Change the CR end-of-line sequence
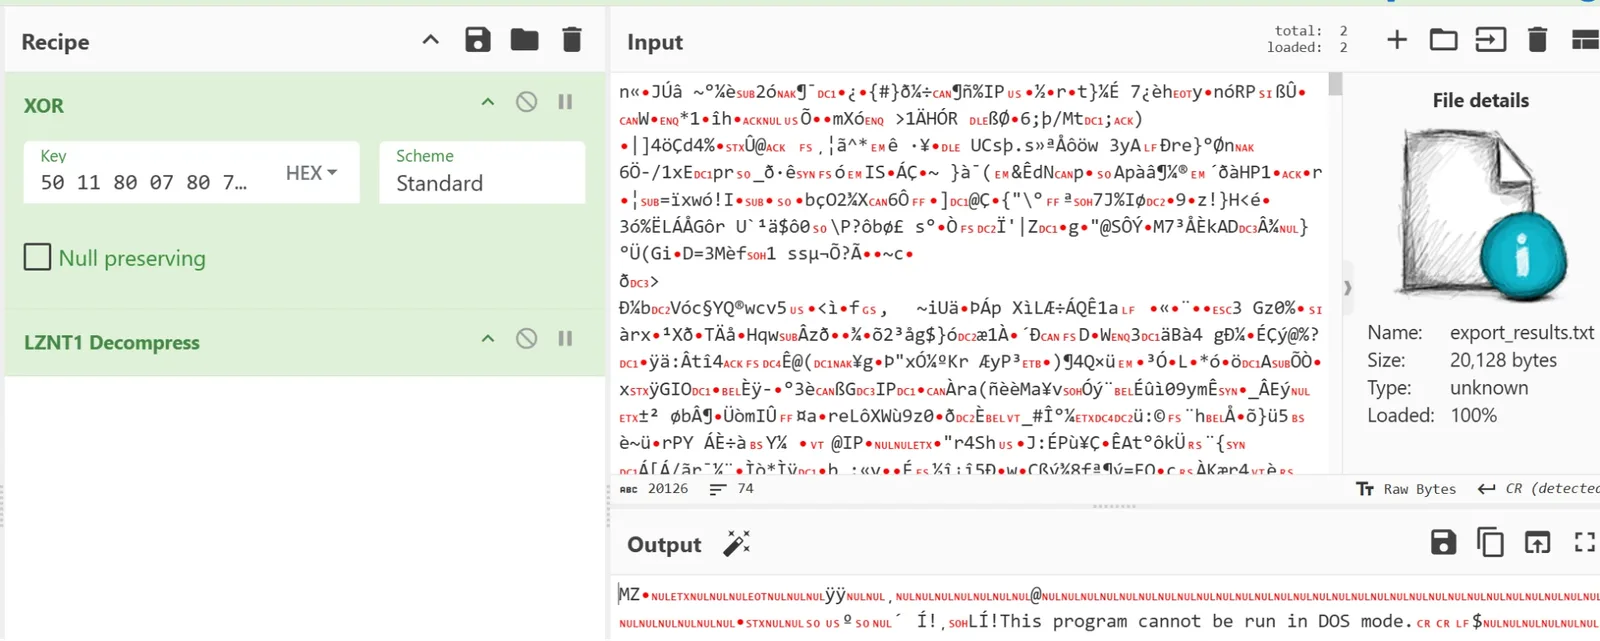Screen dimensions: 1600x641 click(1538, 489)
